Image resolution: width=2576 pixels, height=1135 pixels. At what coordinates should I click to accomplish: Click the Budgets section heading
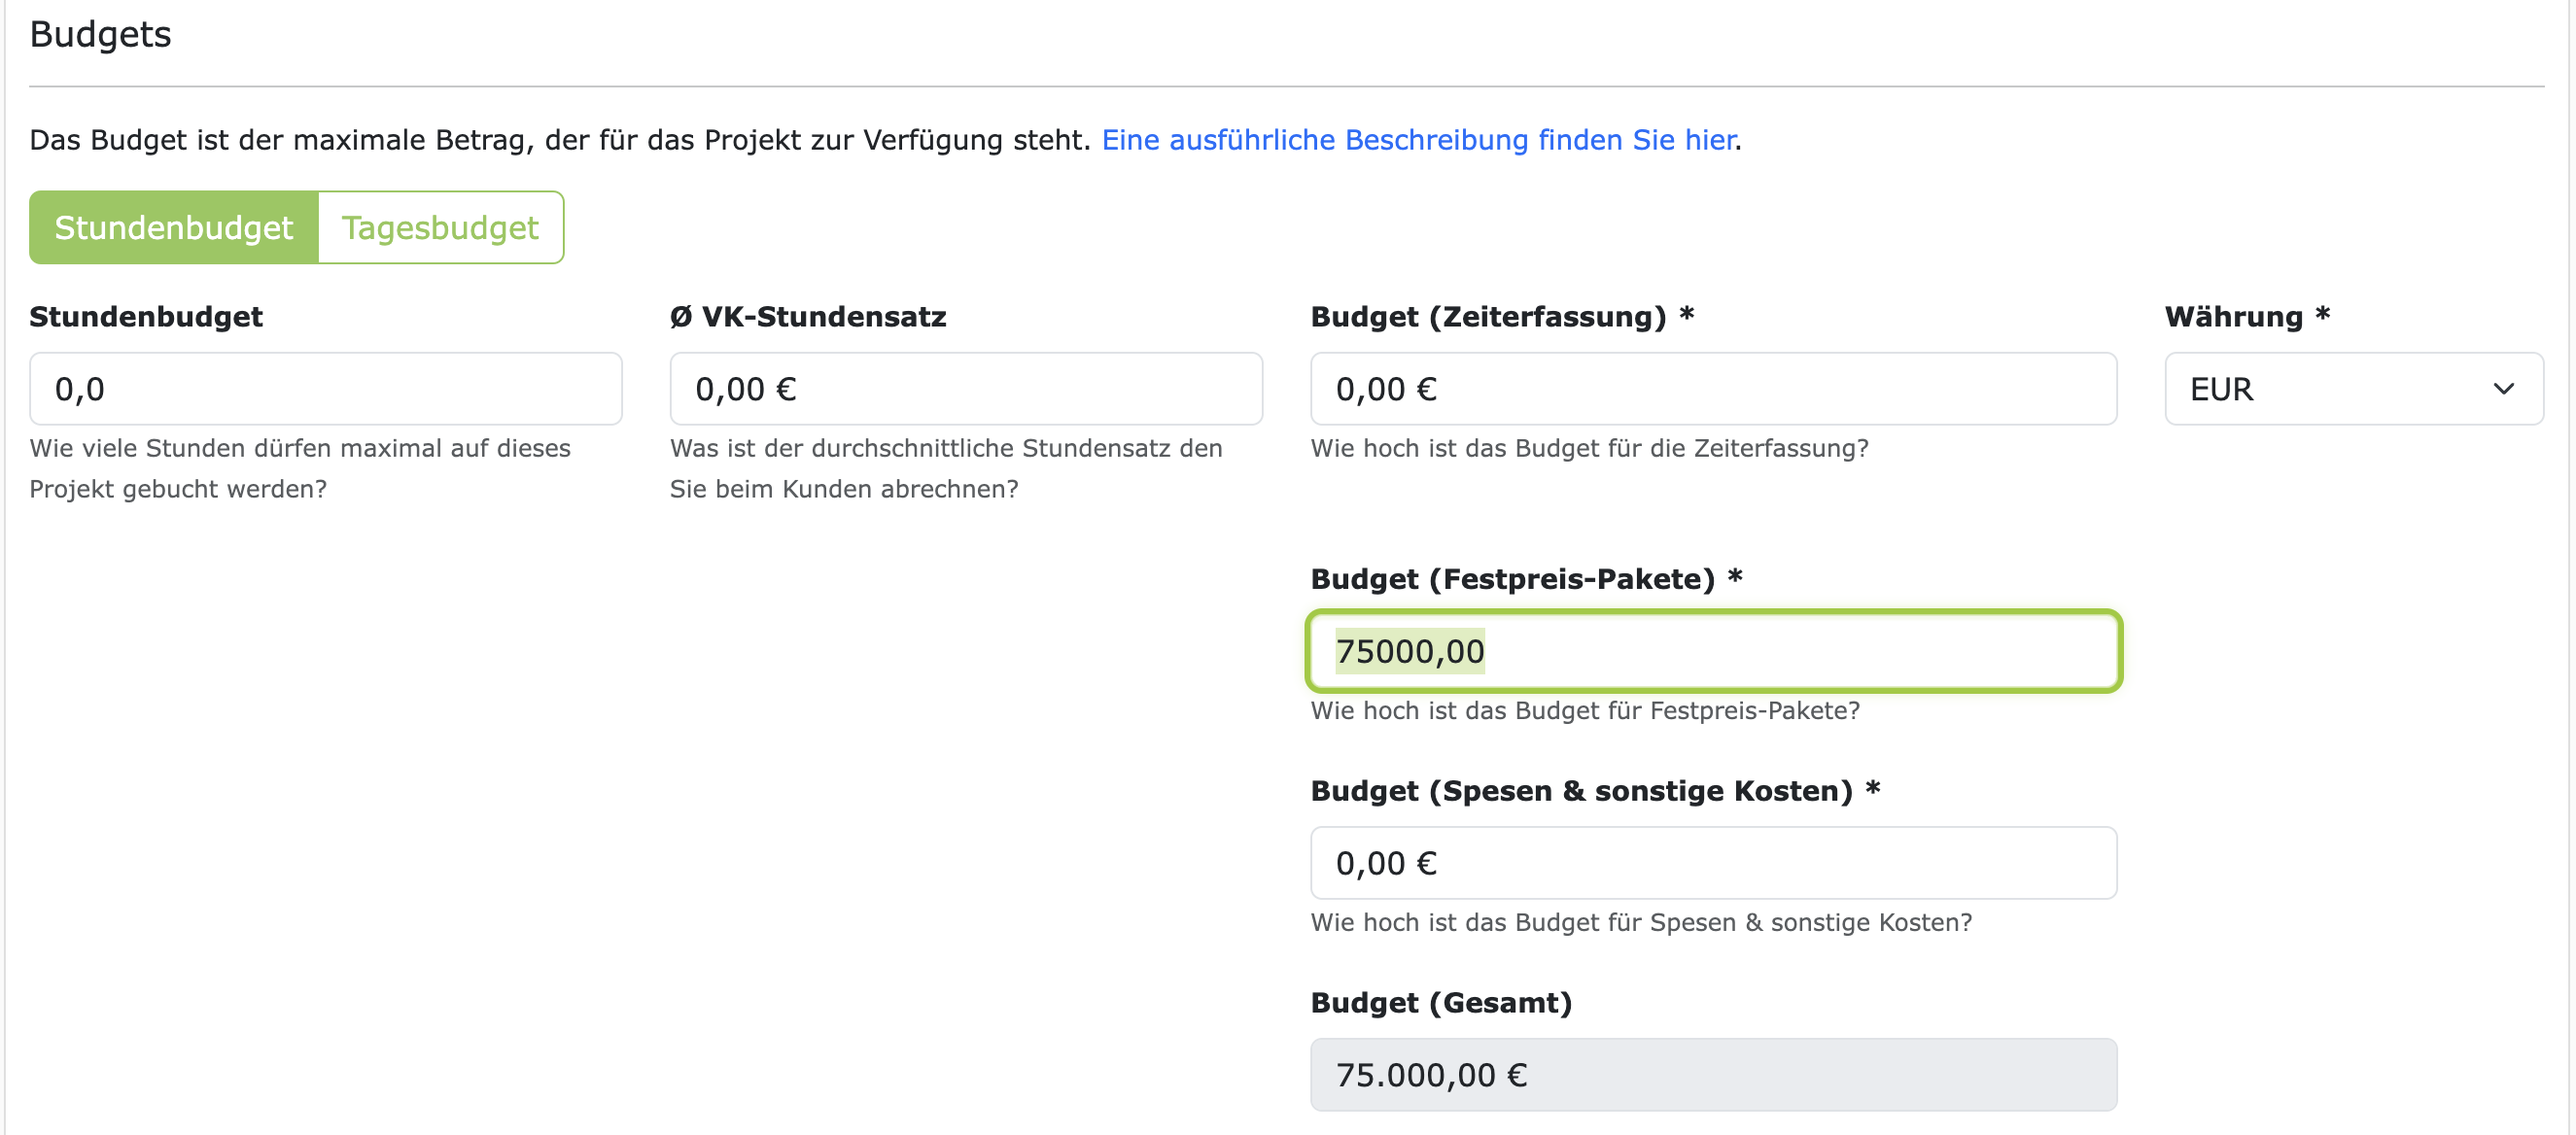pyautogui.click(x=101, y=35)
